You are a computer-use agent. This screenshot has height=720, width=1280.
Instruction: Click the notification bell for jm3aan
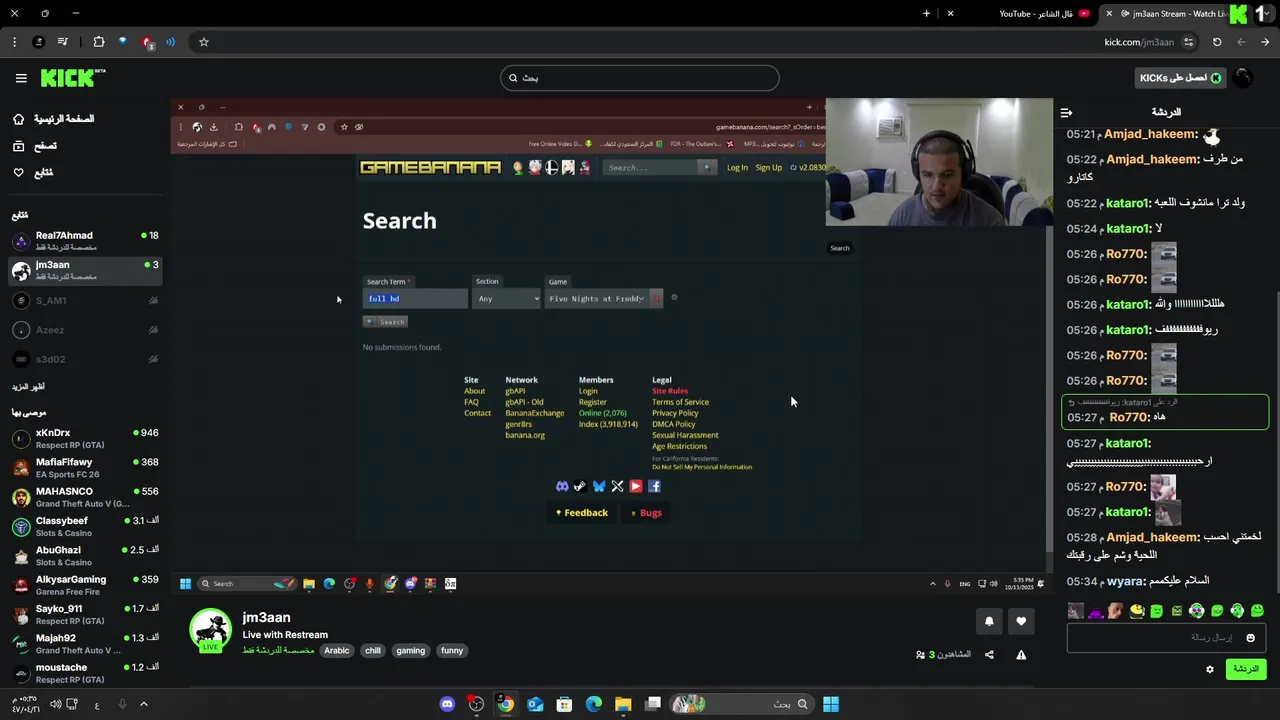pos(989,621)
